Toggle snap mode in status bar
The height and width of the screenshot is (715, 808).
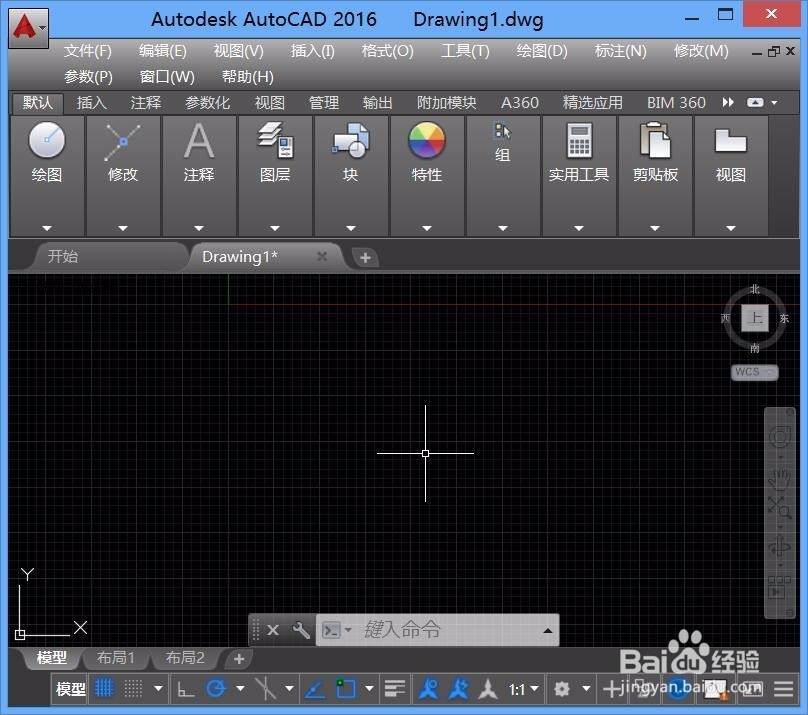133,689
